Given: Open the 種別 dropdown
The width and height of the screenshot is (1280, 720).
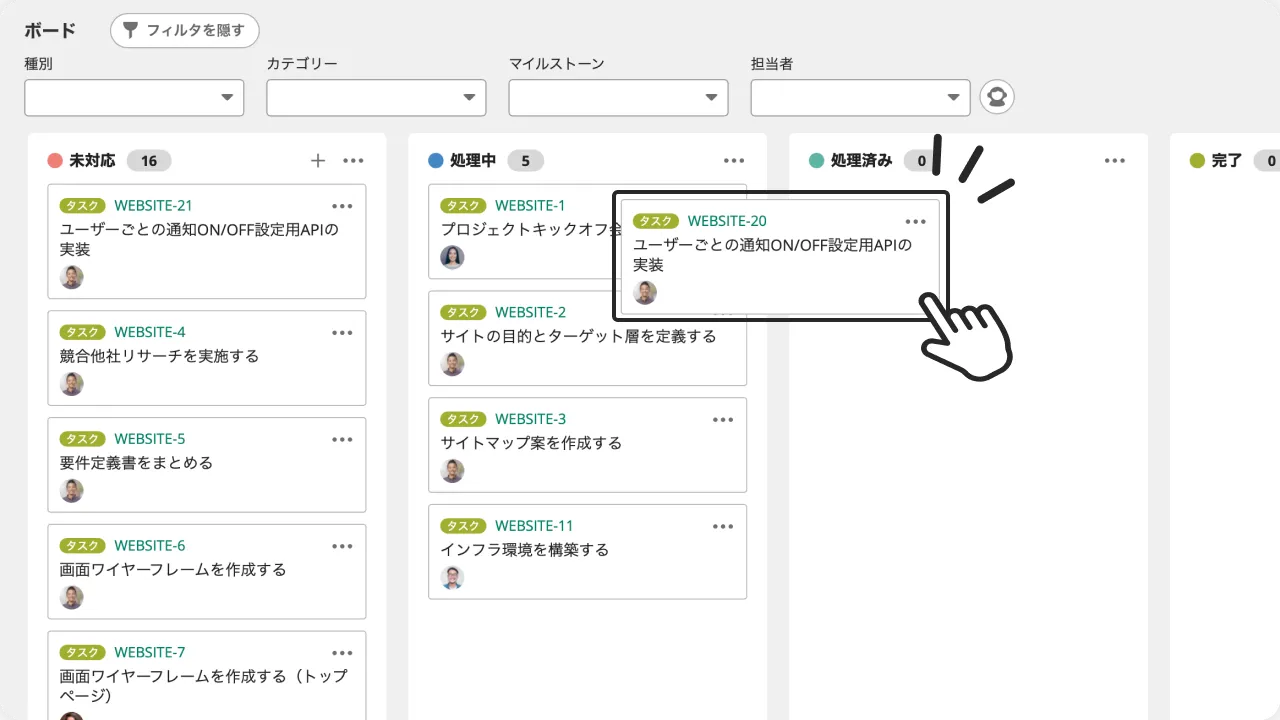Looking at the screenshot, I should 134,98.
